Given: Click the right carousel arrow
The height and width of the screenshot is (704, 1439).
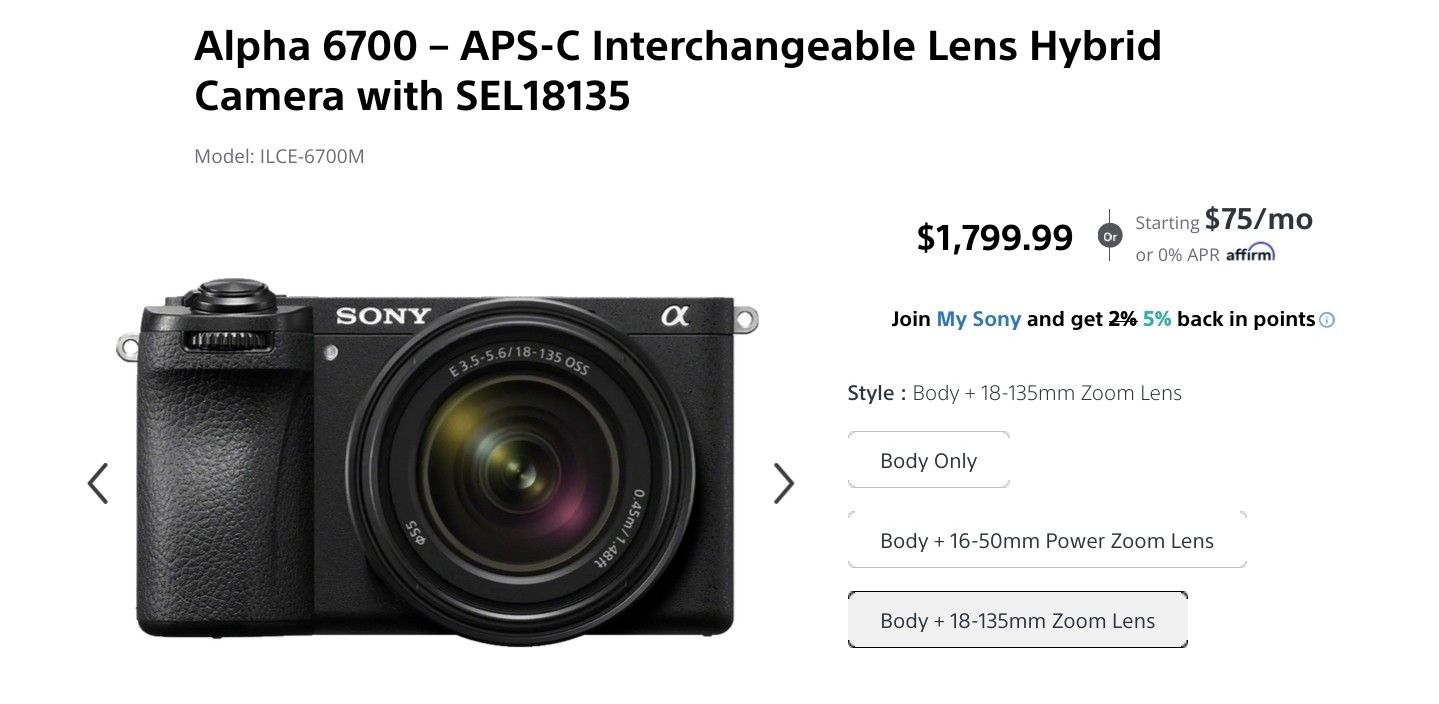Looking at the screenshot, I should pyautogui.click(x=784, y=483).
